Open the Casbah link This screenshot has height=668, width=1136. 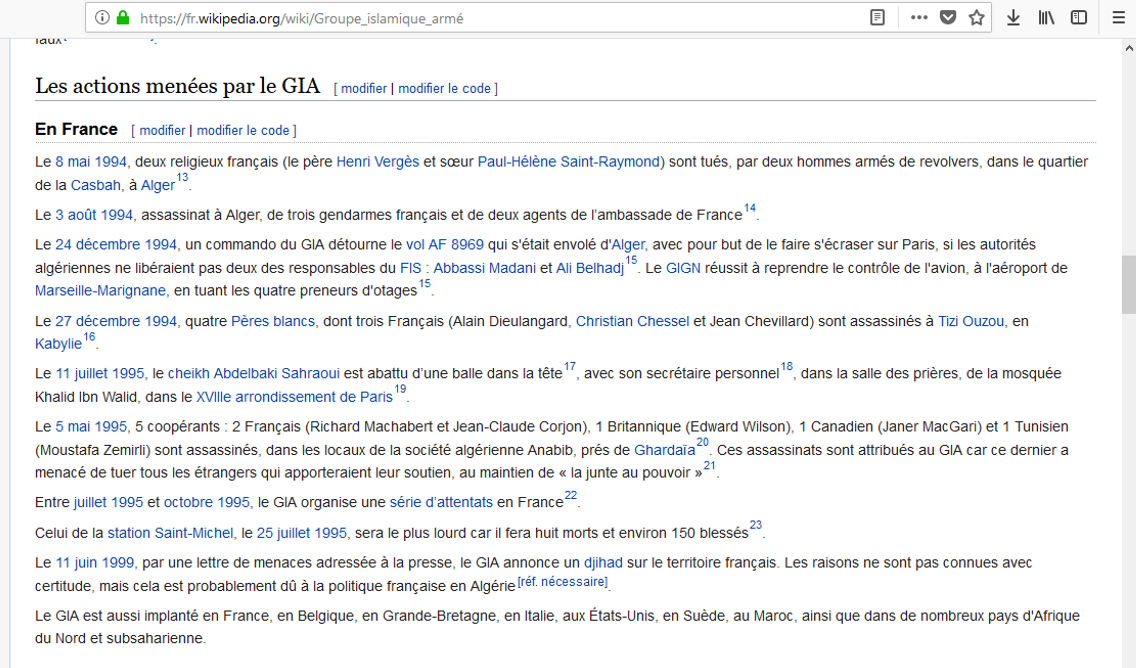96,185
